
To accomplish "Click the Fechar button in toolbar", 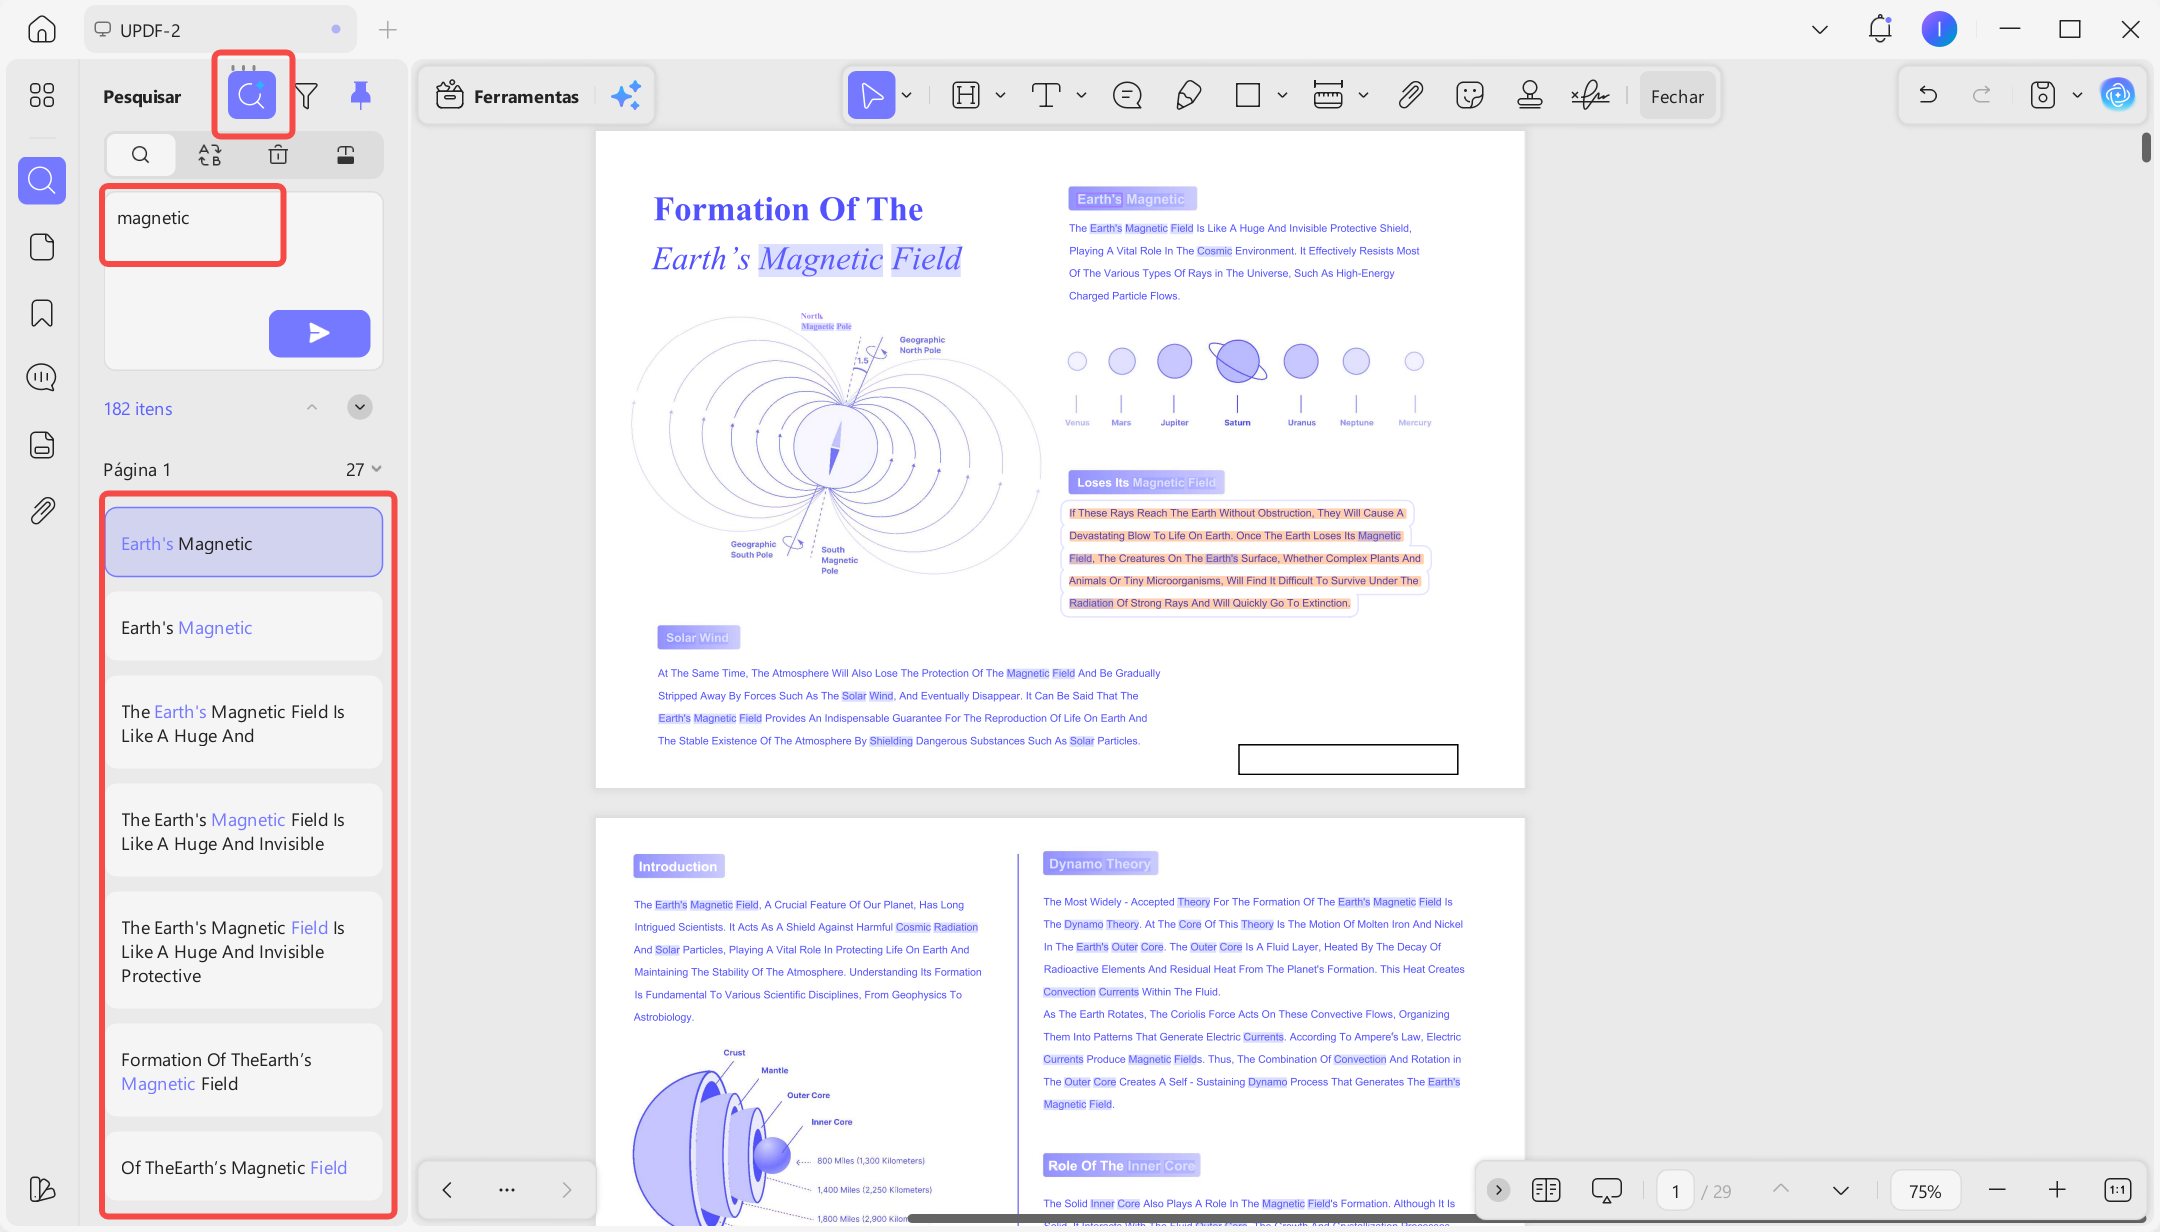I will 1677,96.
